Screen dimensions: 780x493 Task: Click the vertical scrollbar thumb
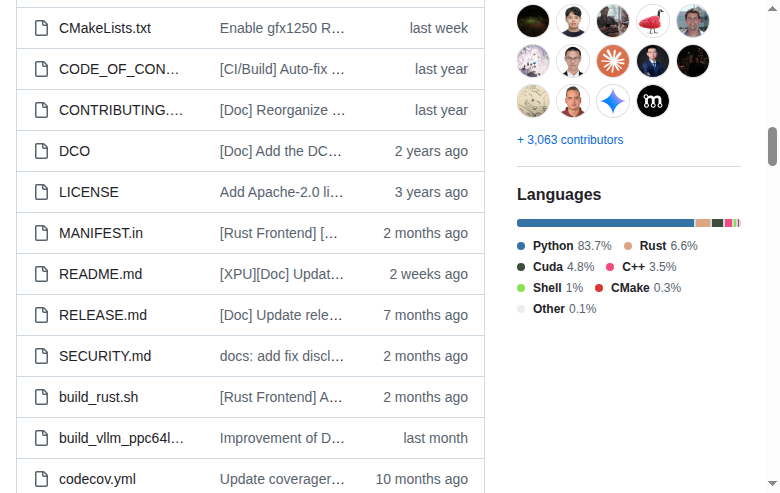(x=772, y=147)
